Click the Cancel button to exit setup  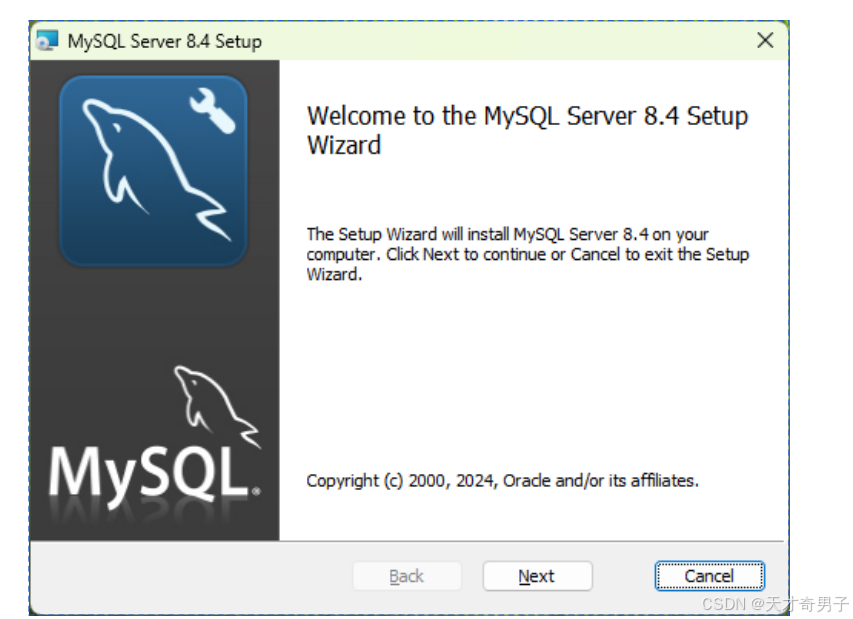709,576
